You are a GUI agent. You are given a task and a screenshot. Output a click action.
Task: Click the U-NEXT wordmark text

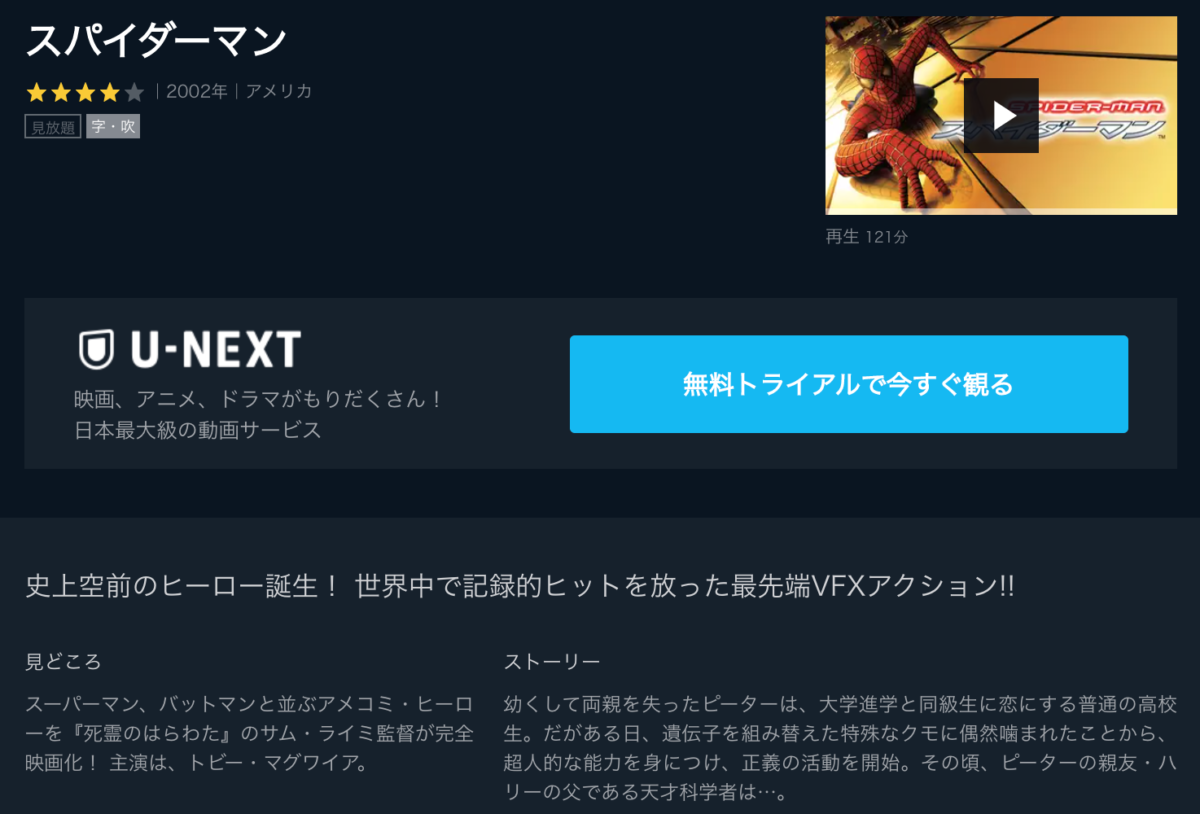click(215, 350)
